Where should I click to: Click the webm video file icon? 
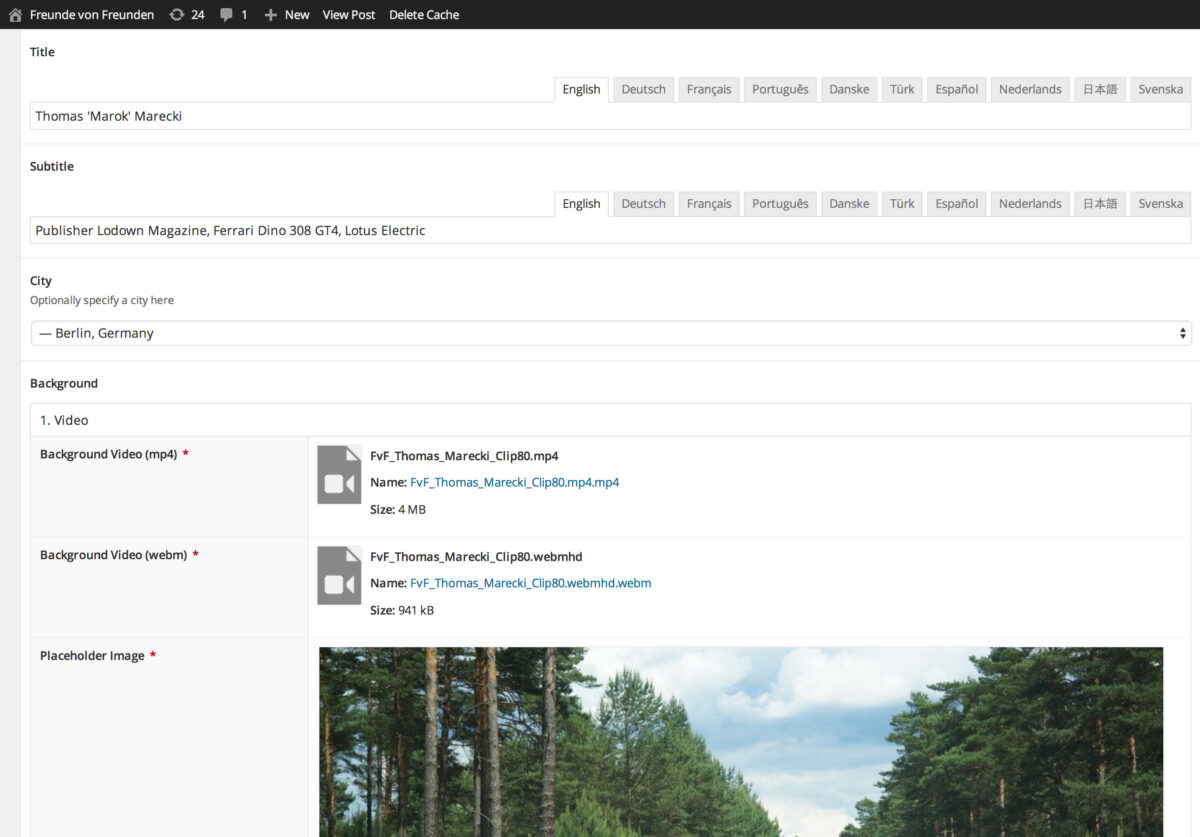click(339, 575)
